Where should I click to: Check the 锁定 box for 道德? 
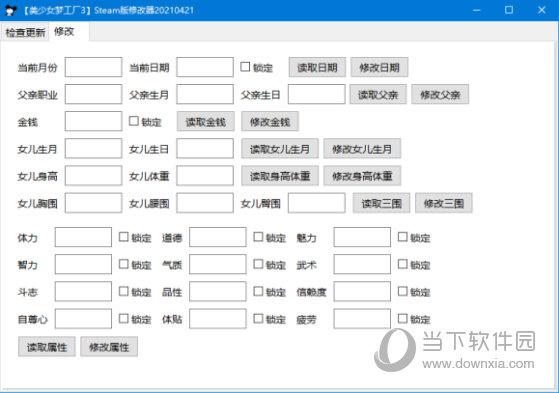coord(258,237)
